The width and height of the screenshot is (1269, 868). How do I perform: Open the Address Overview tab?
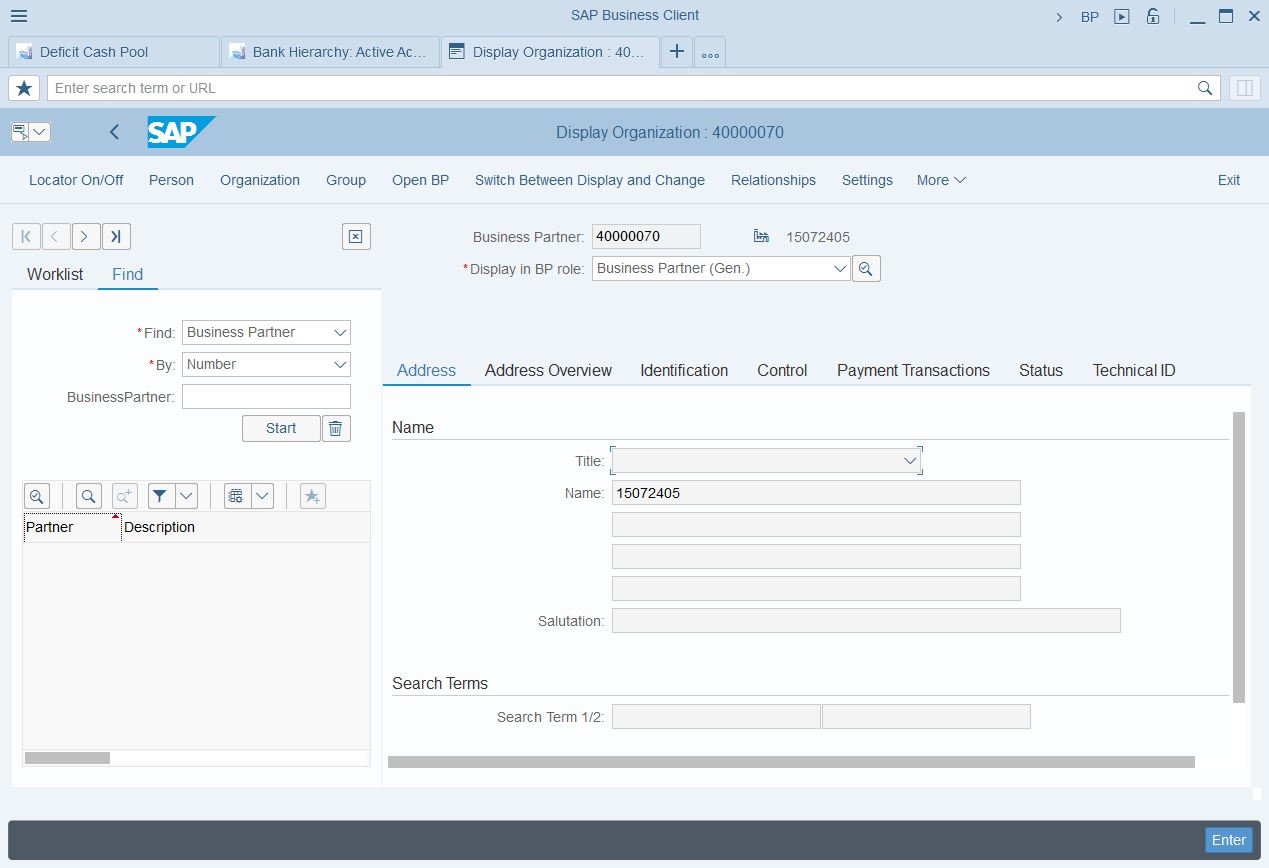coord(548,370)
